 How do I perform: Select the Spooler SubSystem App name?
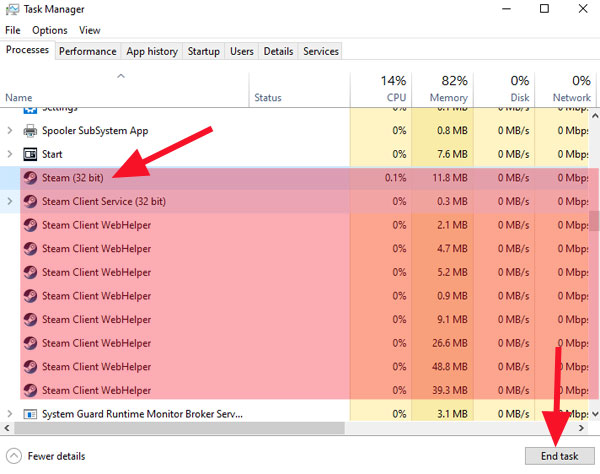[x=95, y=131]
